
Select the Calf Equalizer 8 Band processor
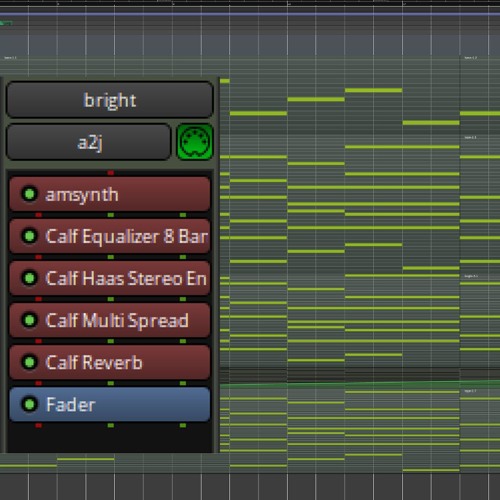(110, 236)
